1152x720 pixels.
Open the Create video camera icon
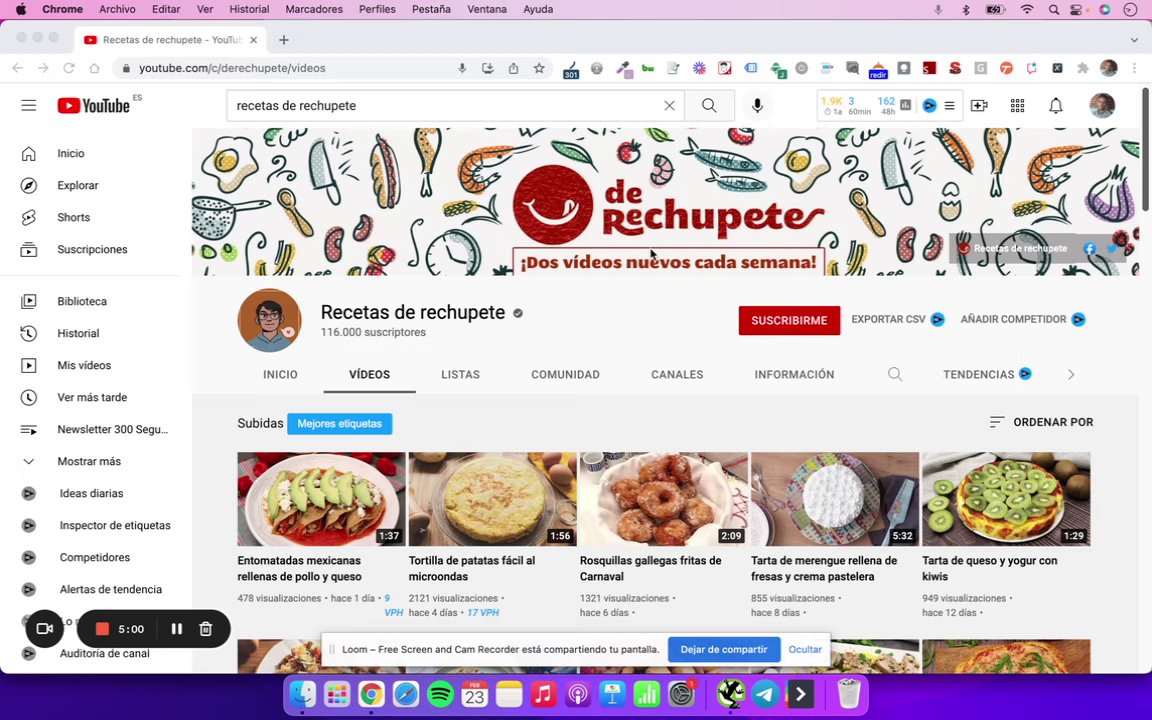click(x=979, y=106)
